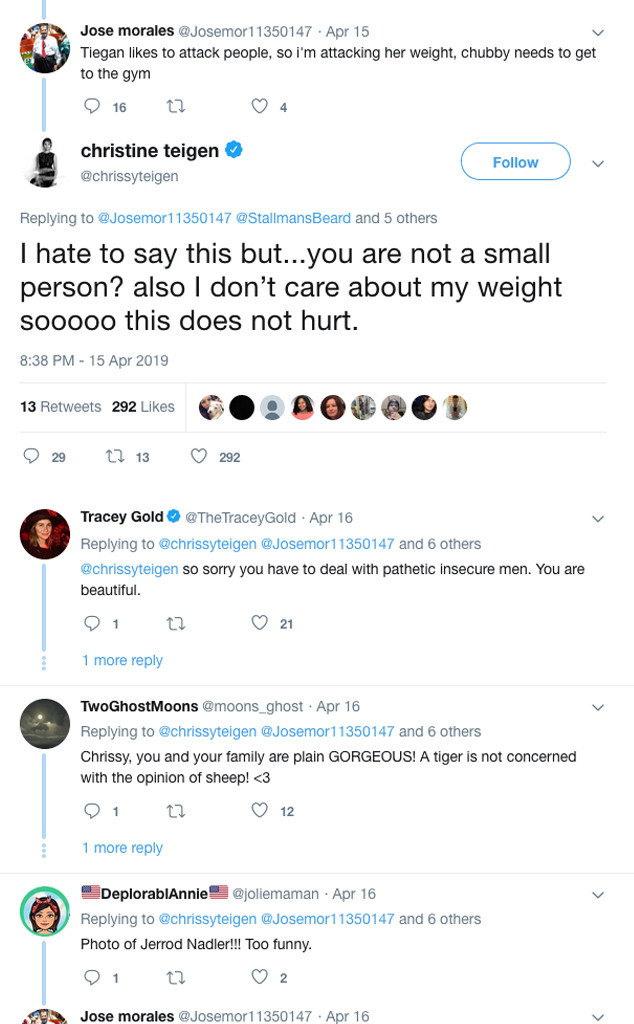Viewport: 634px width, 1024px height.
Task: Retweet TwoGhostMoons' reply
Action: click(176, 811)
